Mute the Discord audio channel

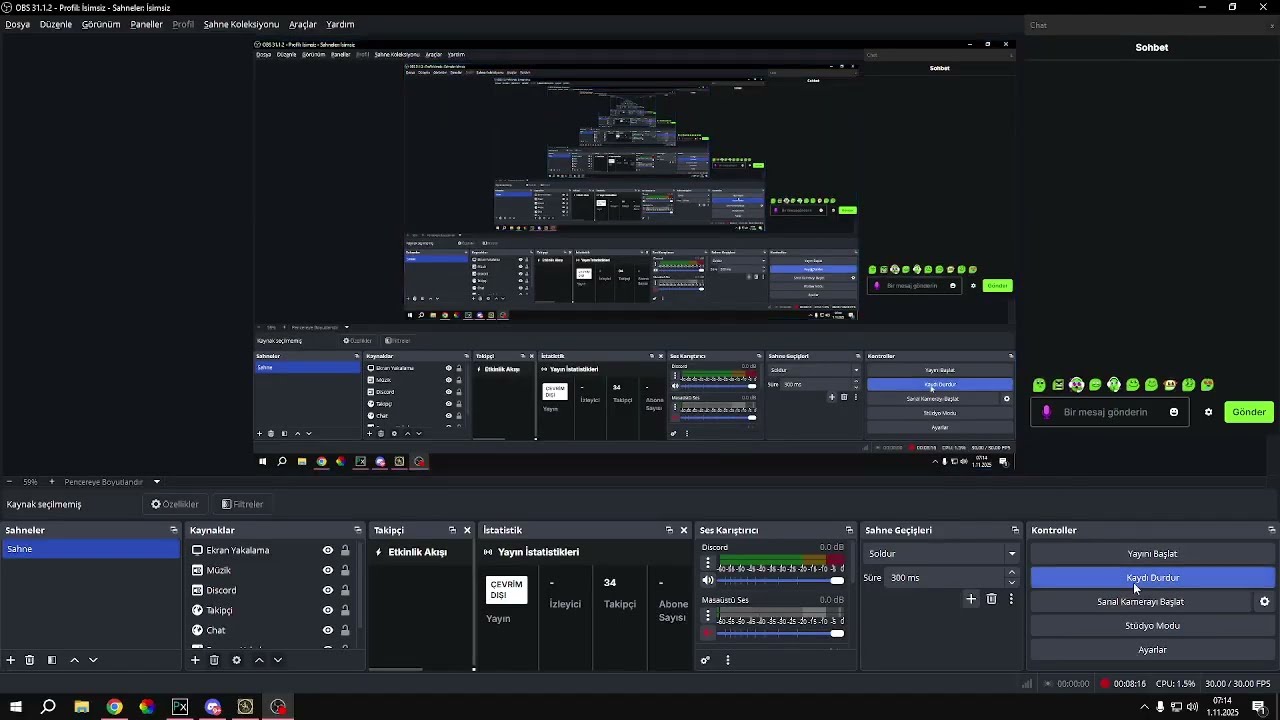tap(708, 580)
